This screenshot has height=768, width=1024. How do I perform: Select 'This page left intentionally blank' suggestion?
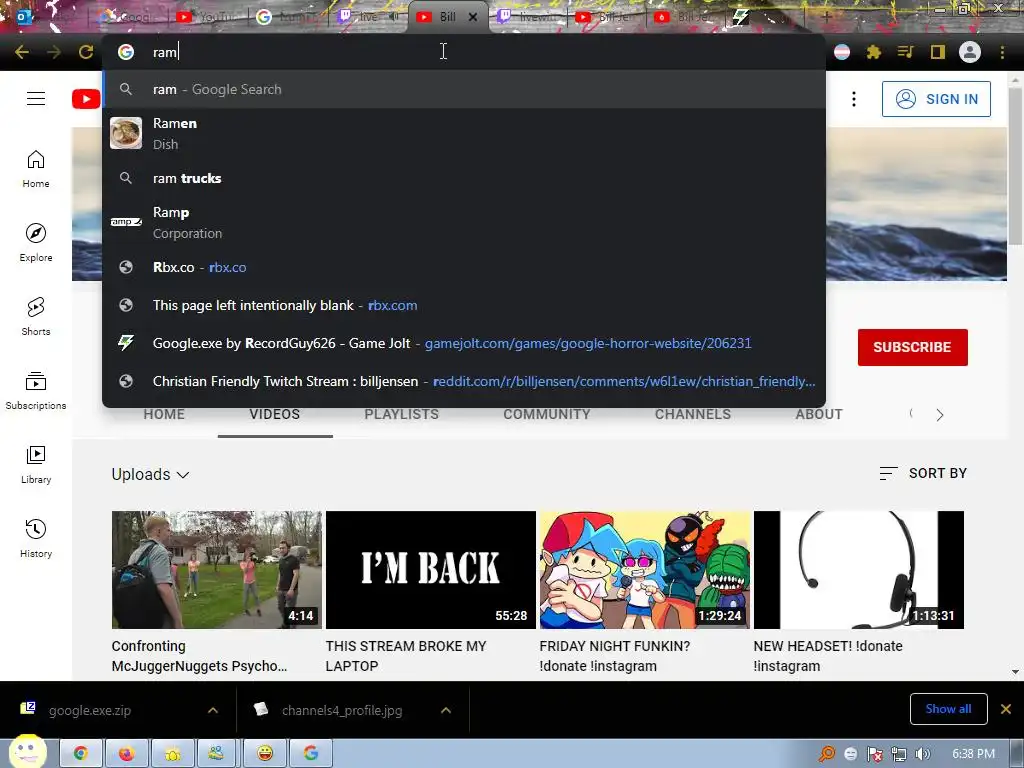(464, 305)
